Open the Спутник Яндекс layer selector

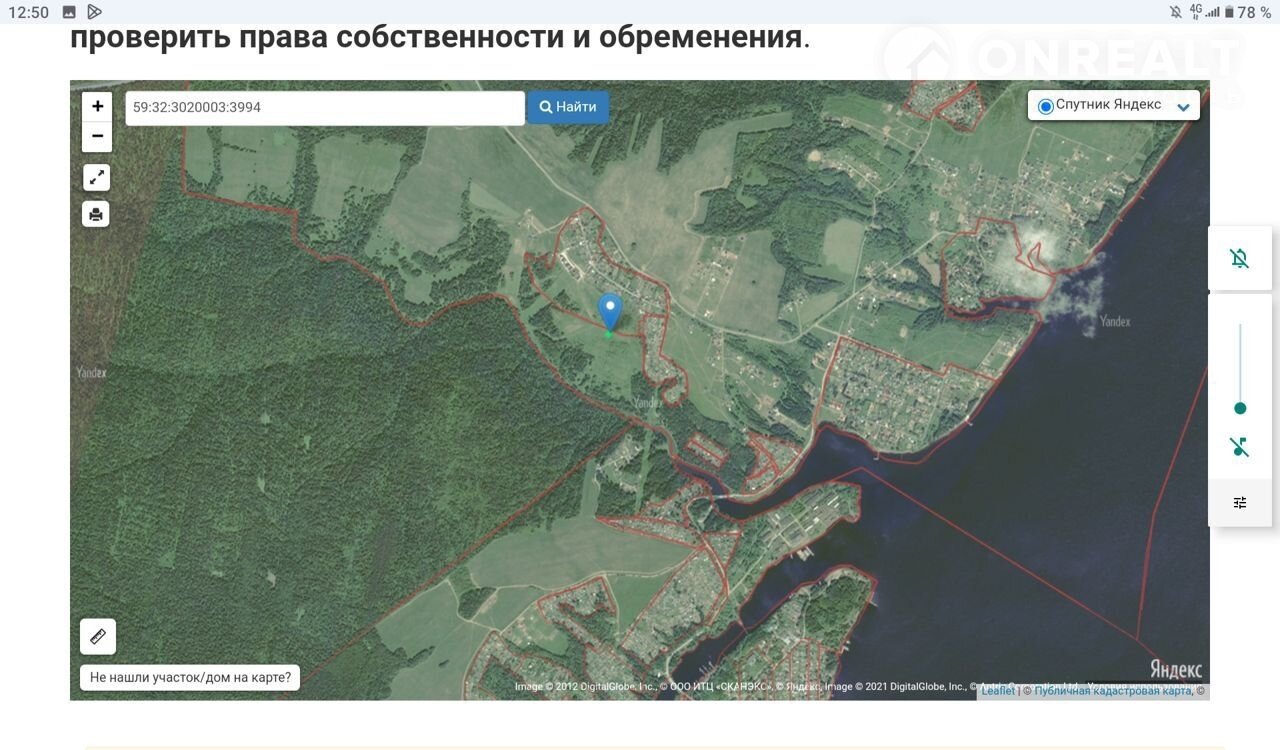tap(1108, 105)
